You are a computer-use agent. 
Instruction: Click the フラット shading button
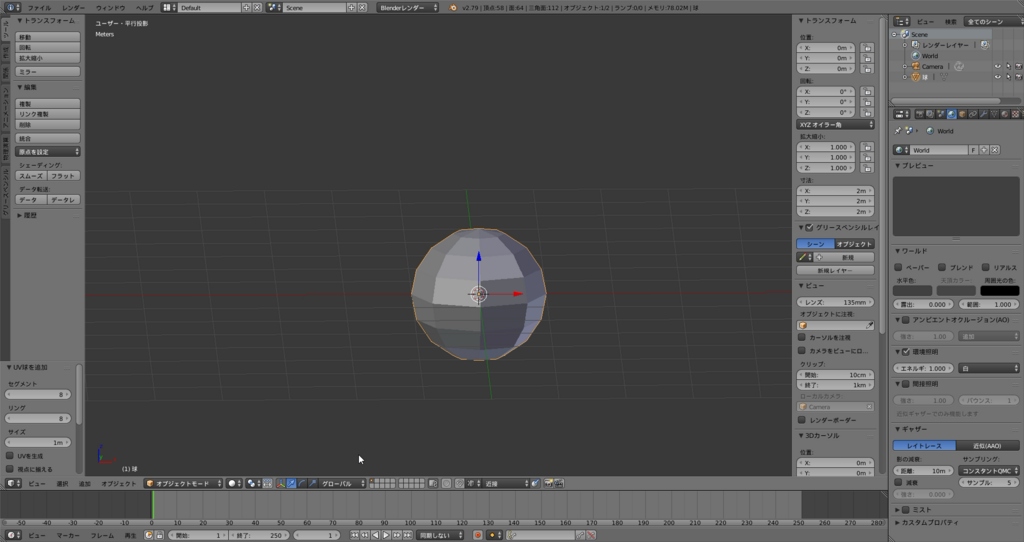64,176
